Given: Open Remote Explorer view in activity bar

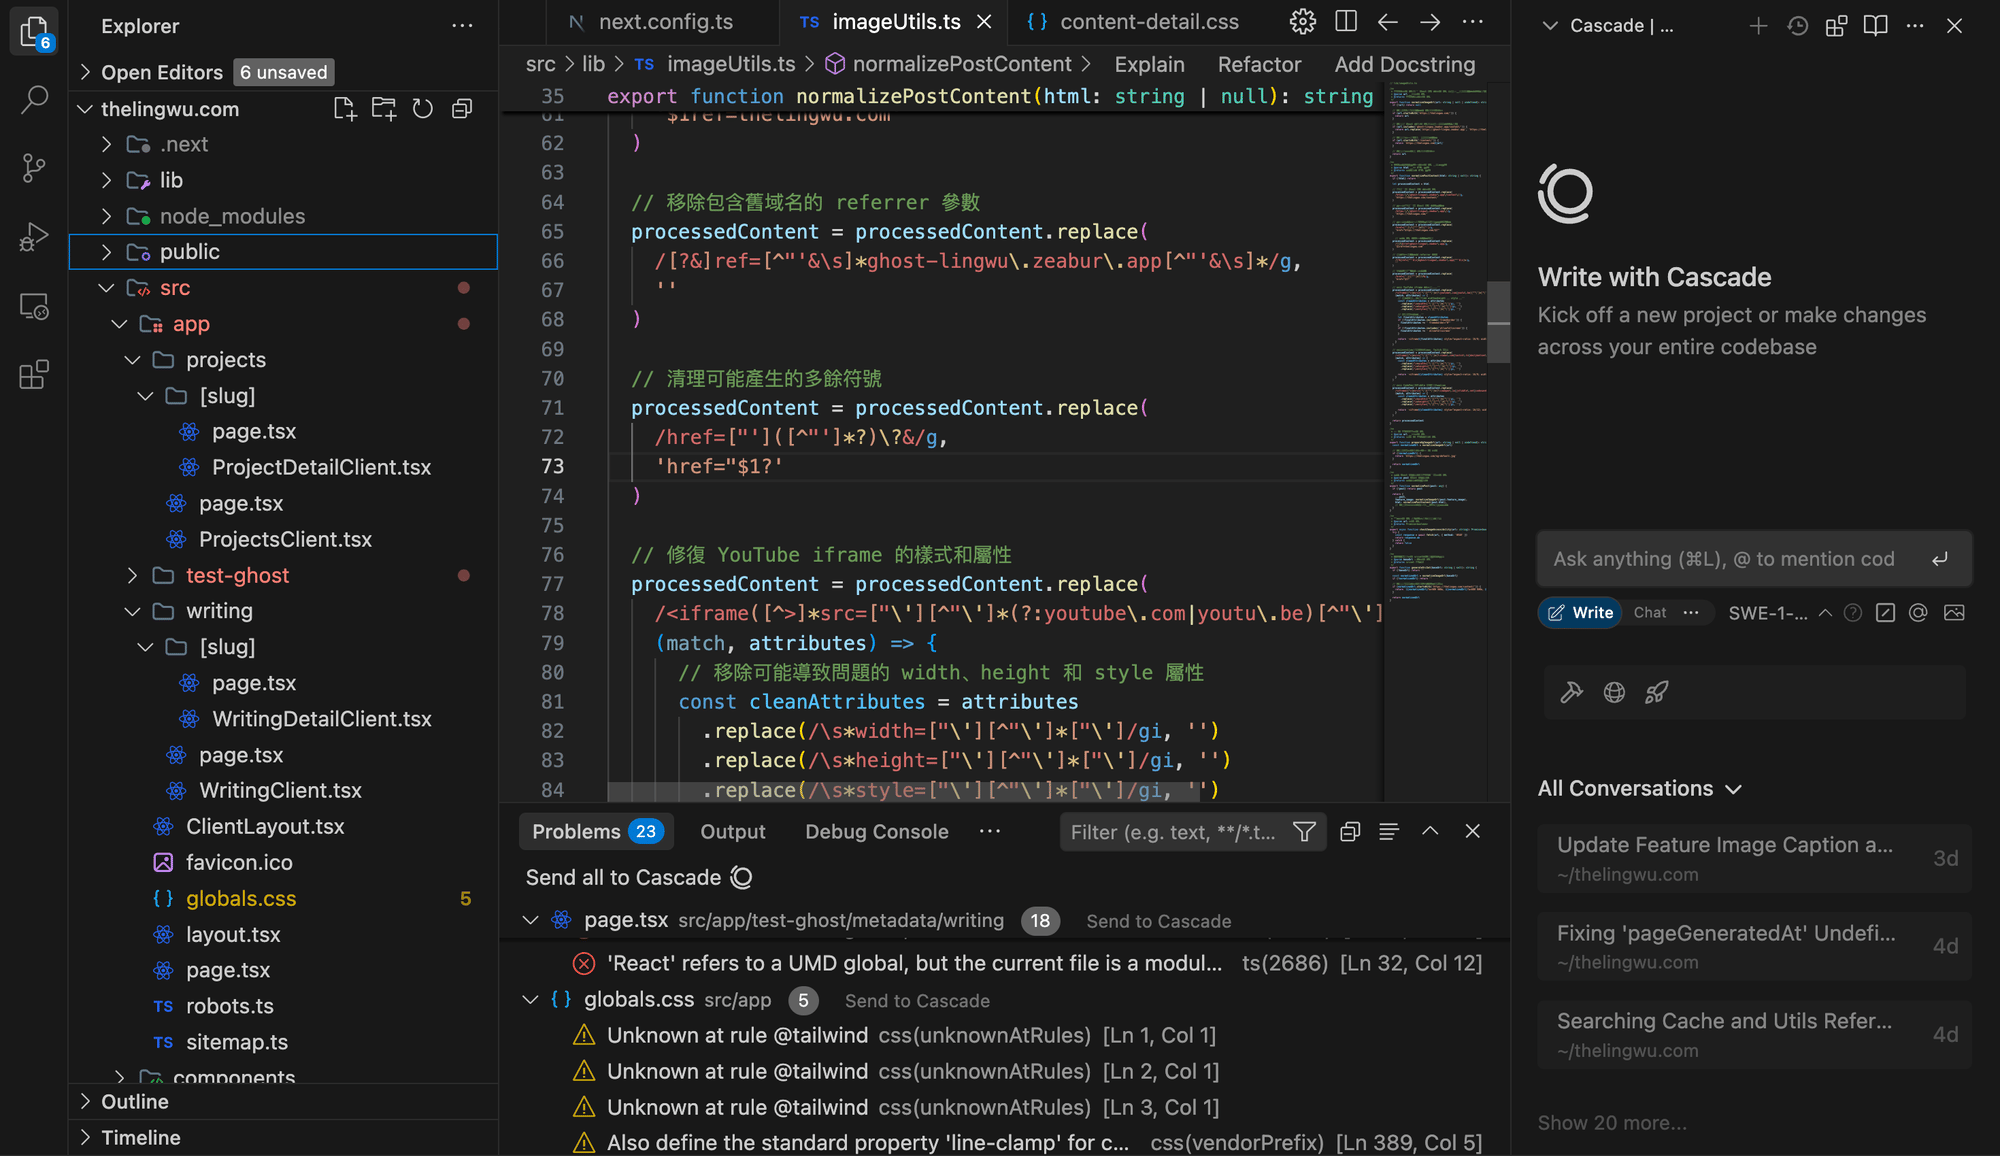Looking at the screenshot, I should 34,306.
